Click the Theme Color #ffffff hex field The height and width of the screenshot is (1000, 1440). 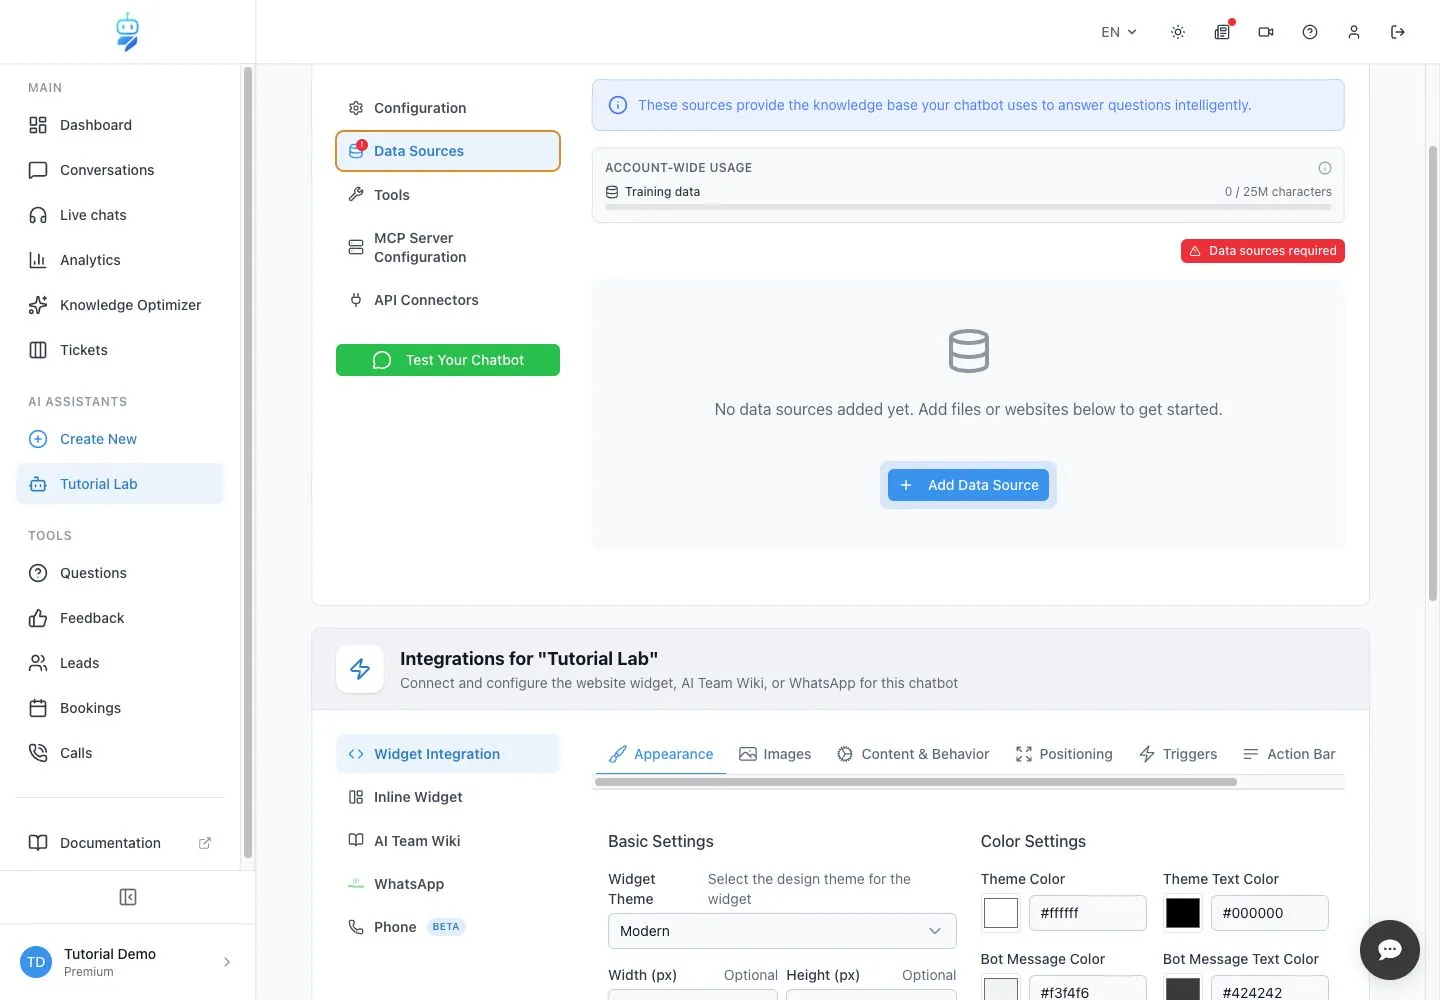coord(1088,913)
